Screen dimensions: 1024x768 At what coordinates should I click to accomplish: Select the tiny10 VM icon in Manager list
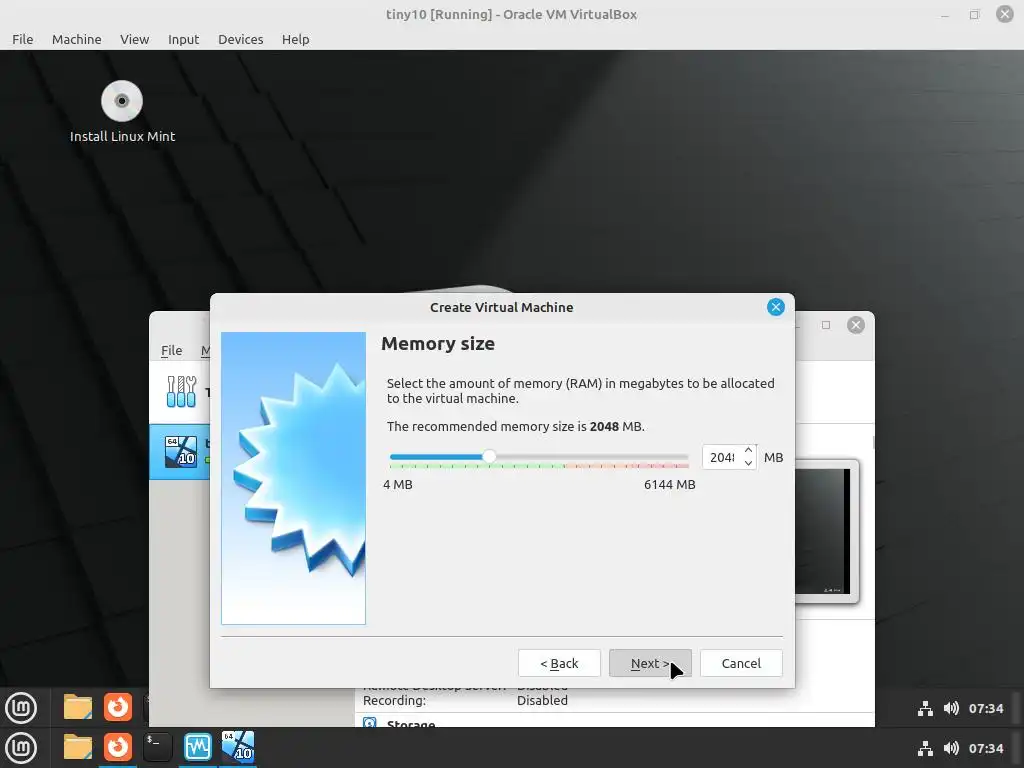pyautogui.click(x=181, y=452)
